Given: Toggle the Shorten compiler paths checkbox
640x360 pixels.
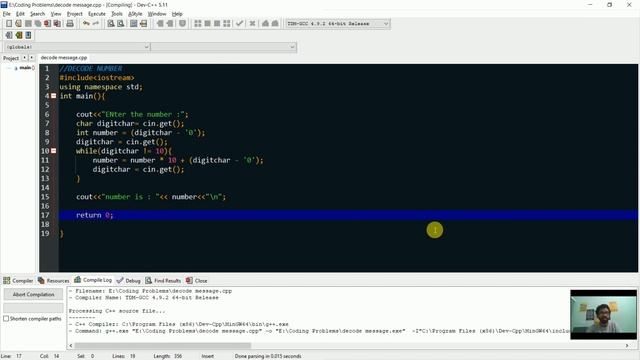Looking at the screenshot, I should [6, 318].
